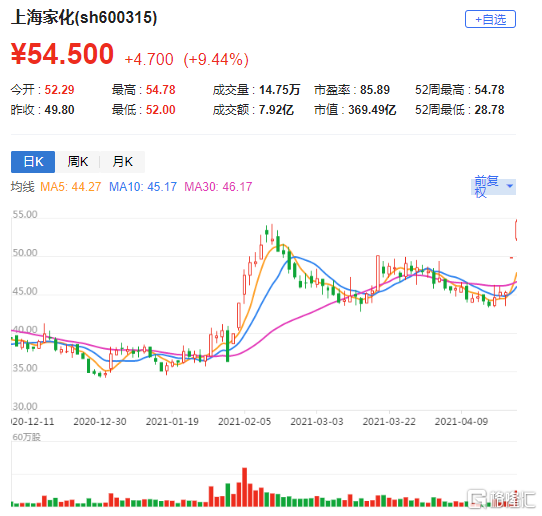Click the 2021-04-09 date axis marker
This screenshot has height=516, width=542.
[x=461, y=421]
